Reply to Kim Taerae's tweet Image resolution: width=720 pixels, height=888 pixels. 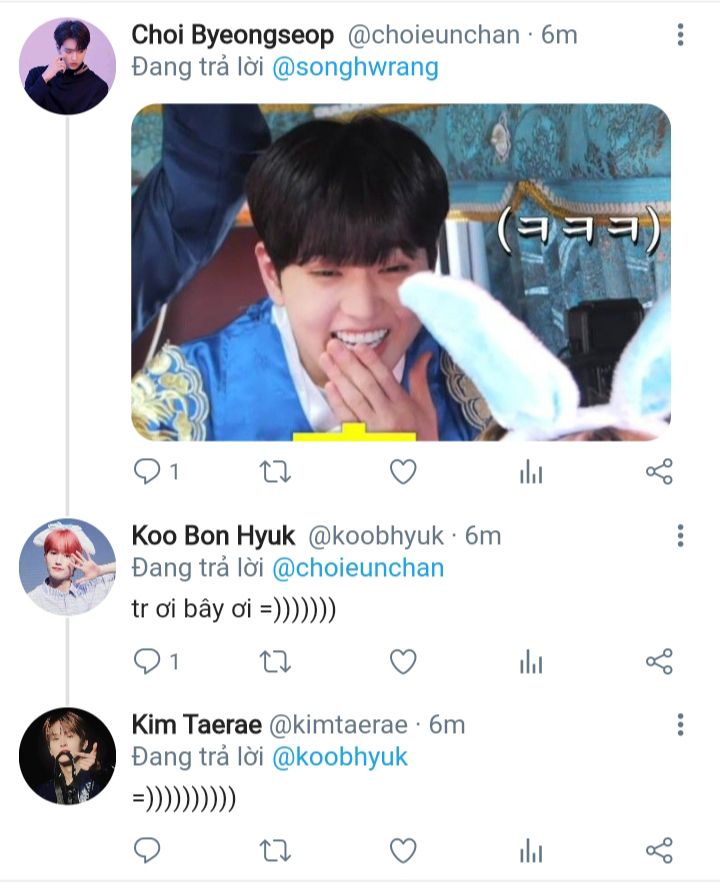[x=148, y=850]
